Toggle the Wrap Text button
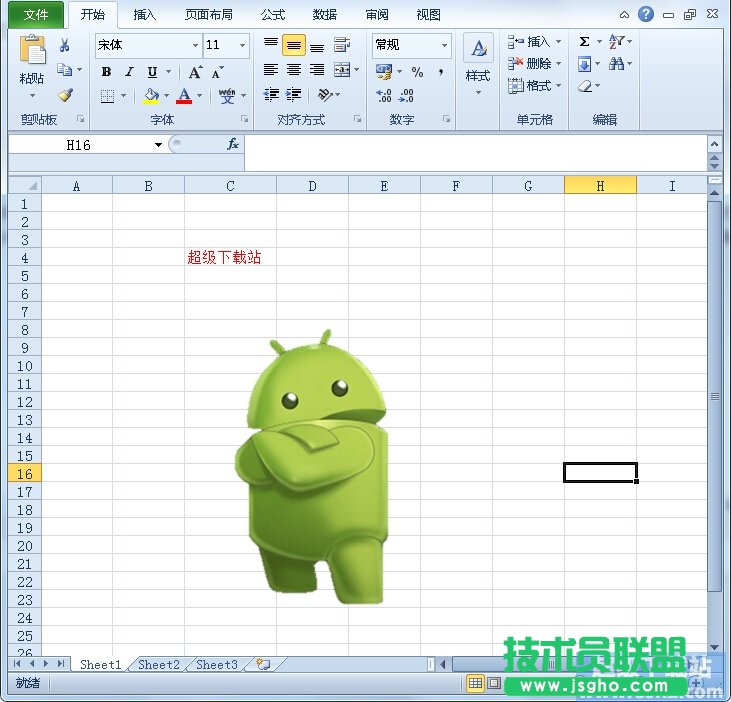The width and height of the screenshot is (731, 702). pyautogui.click(x=342, y=45)
